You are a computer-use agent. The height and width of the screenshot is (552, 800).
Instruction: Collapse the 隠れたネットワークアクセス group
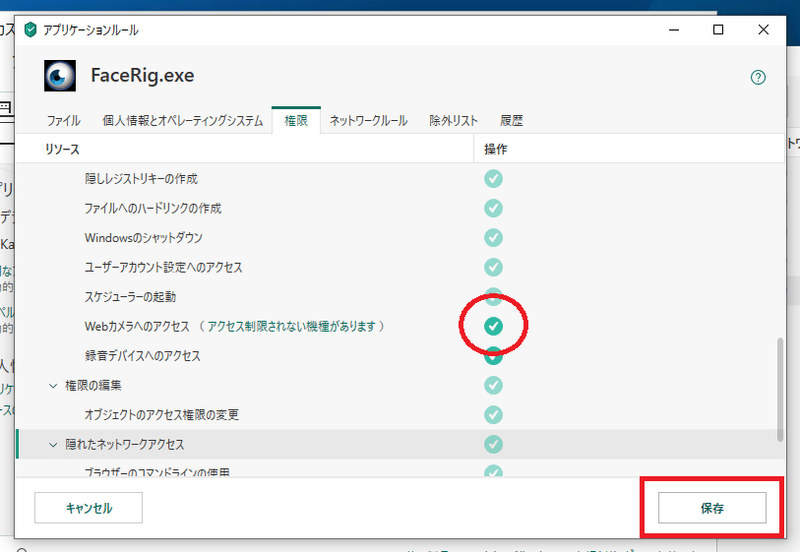click(x=53, y=445)
